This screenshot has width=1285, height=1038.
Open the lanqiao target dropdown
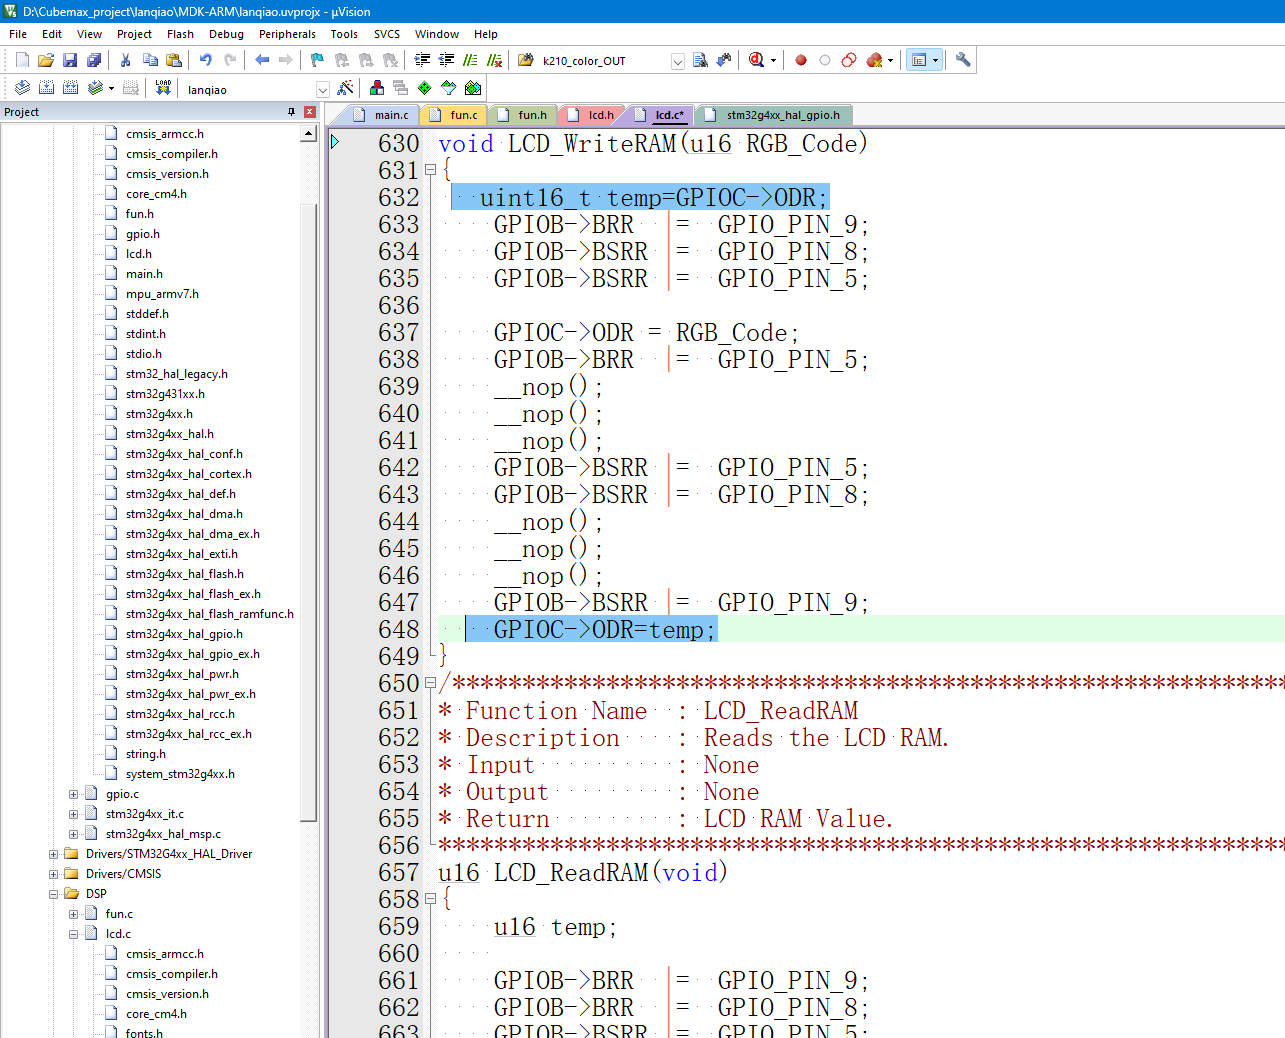[322, 89]
